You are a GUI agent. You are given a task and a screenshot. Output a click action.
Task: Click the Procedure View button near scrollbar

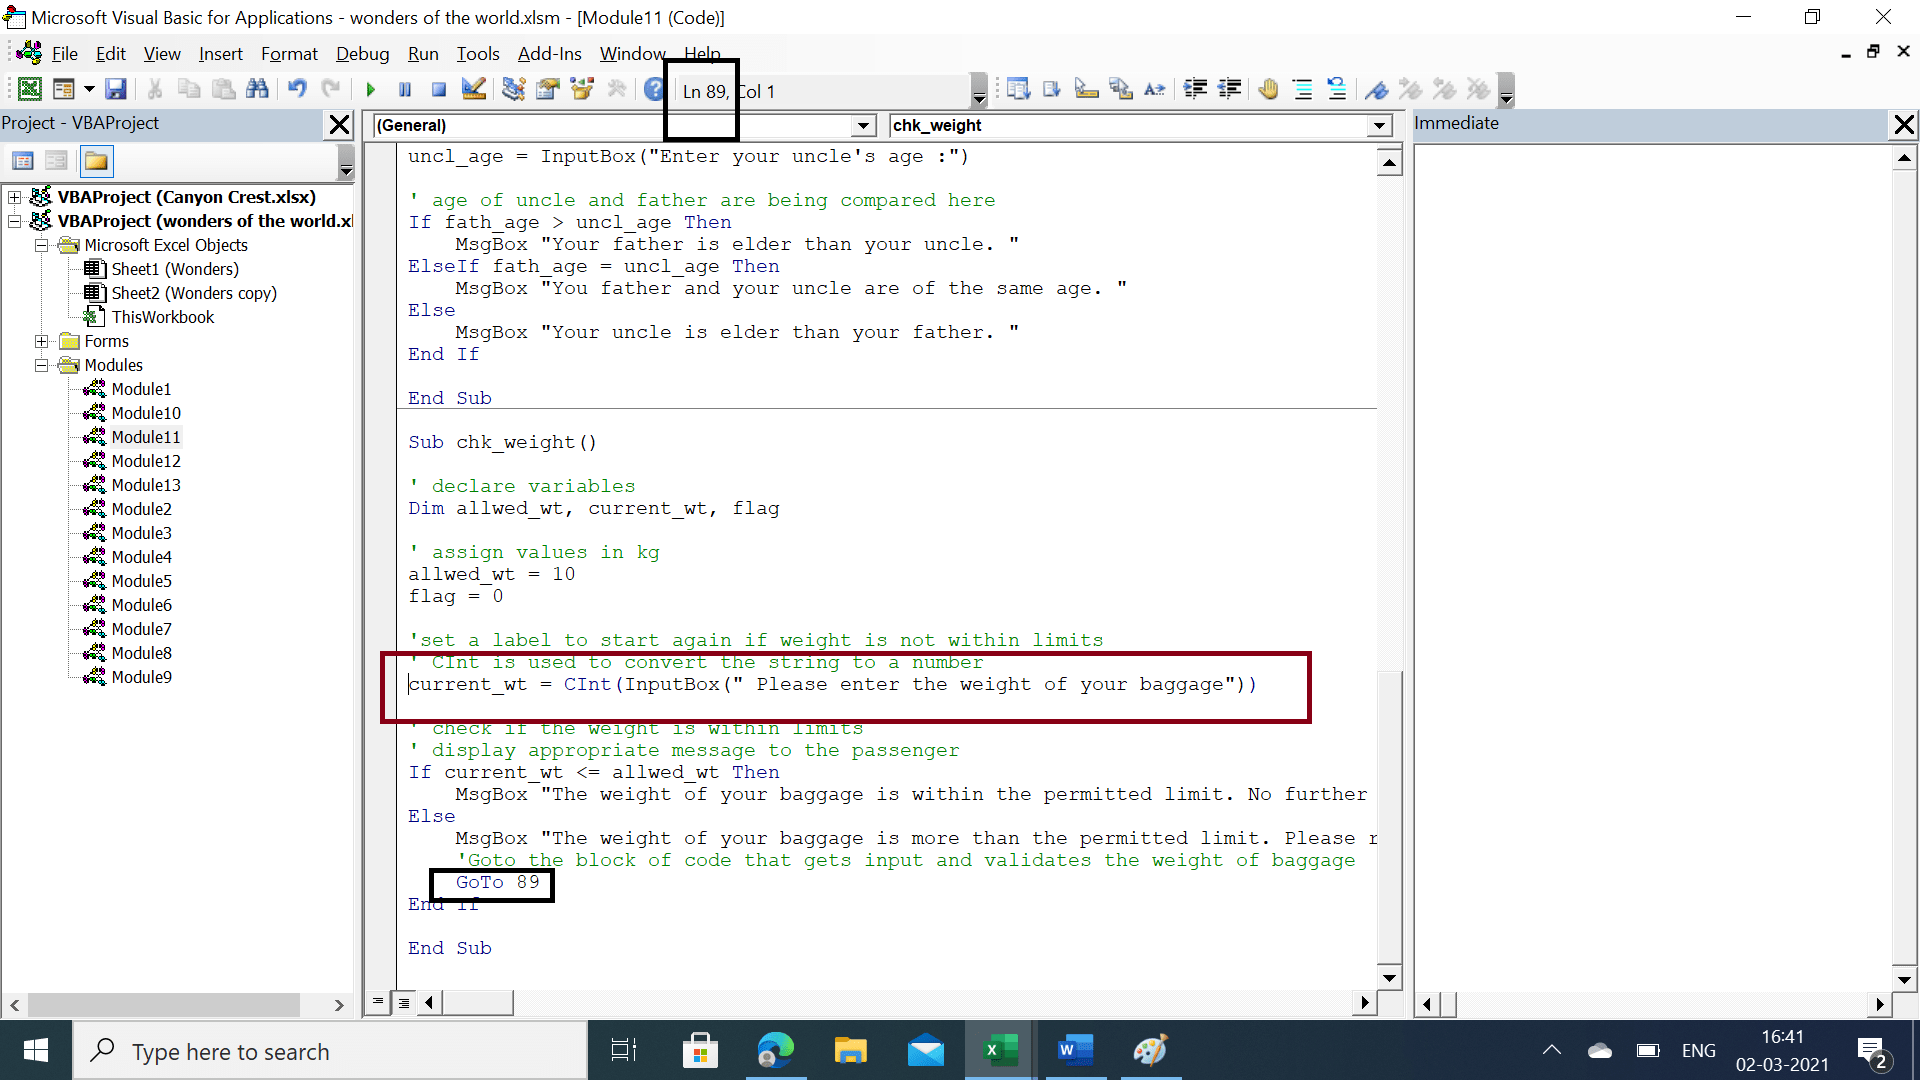[x=377, y=1002]
